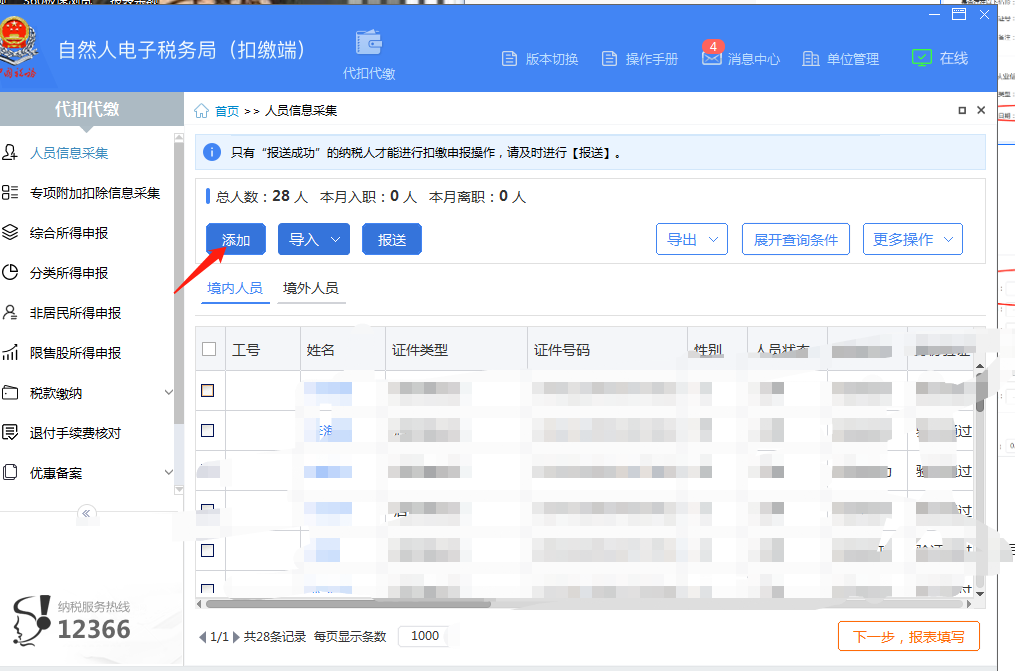Check the second row checkbox in table
Screen dimensions: 1015x671
click(x=208, y=431)
